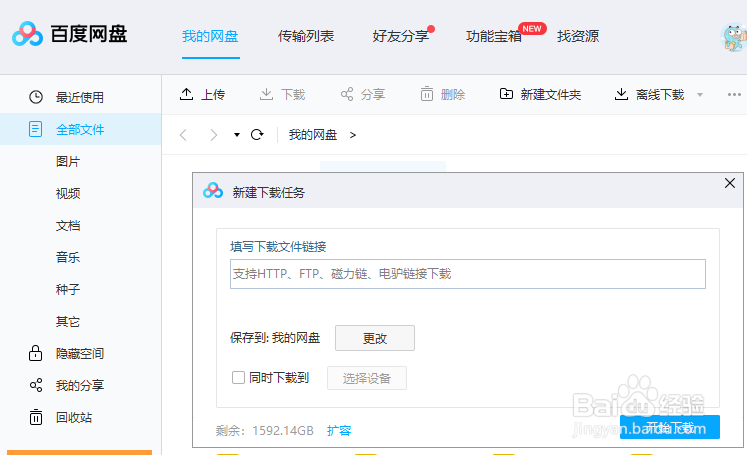Click the Baidu Netdisk logo icon
Image resolution: width=747 pixels, height=455 pixels.
click(27, 34)
